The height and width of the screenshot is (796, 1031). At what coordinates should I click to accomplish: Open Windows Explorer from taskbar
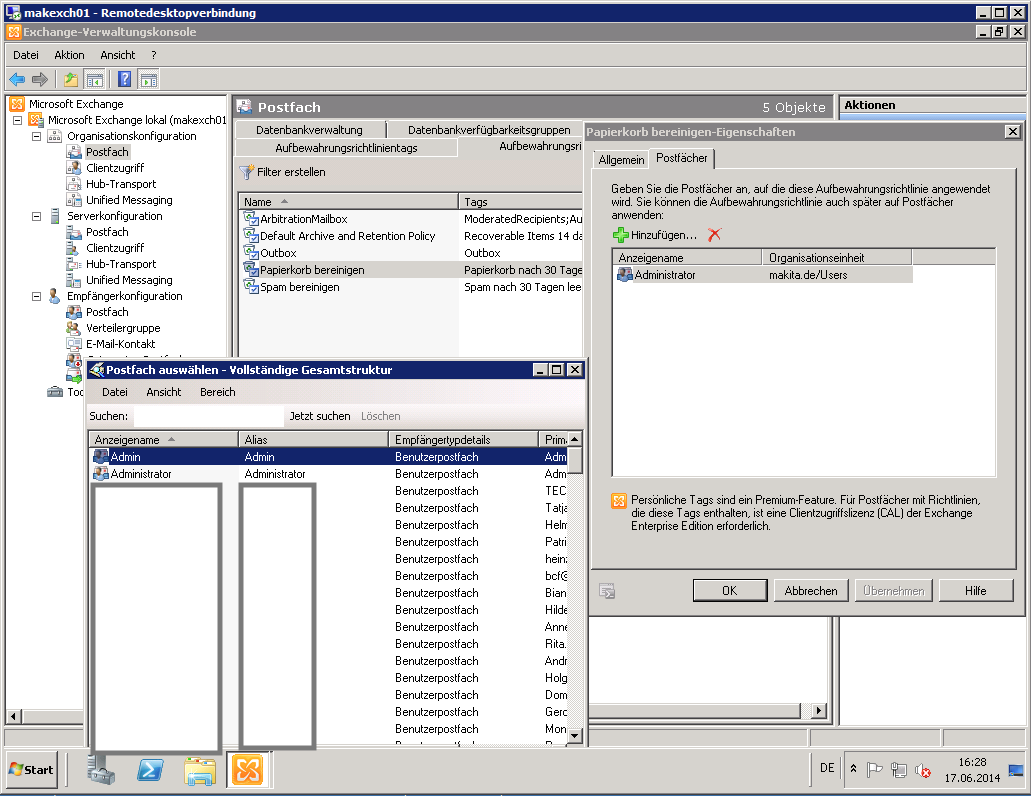[x=200, y=770]
